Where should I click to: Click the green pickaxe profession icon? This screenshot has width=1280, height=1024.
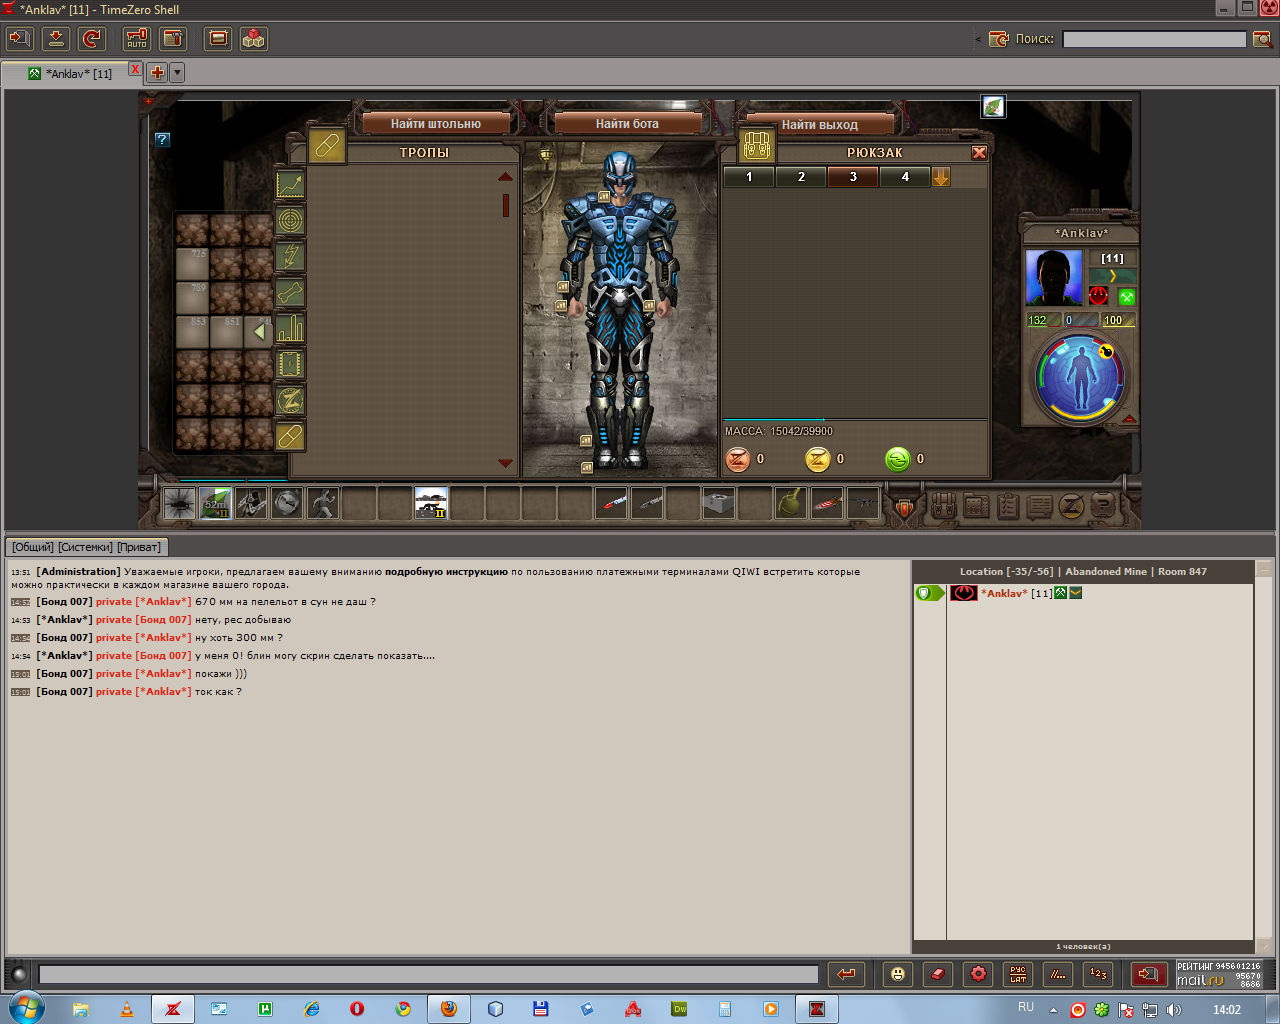coord(1127,297)
